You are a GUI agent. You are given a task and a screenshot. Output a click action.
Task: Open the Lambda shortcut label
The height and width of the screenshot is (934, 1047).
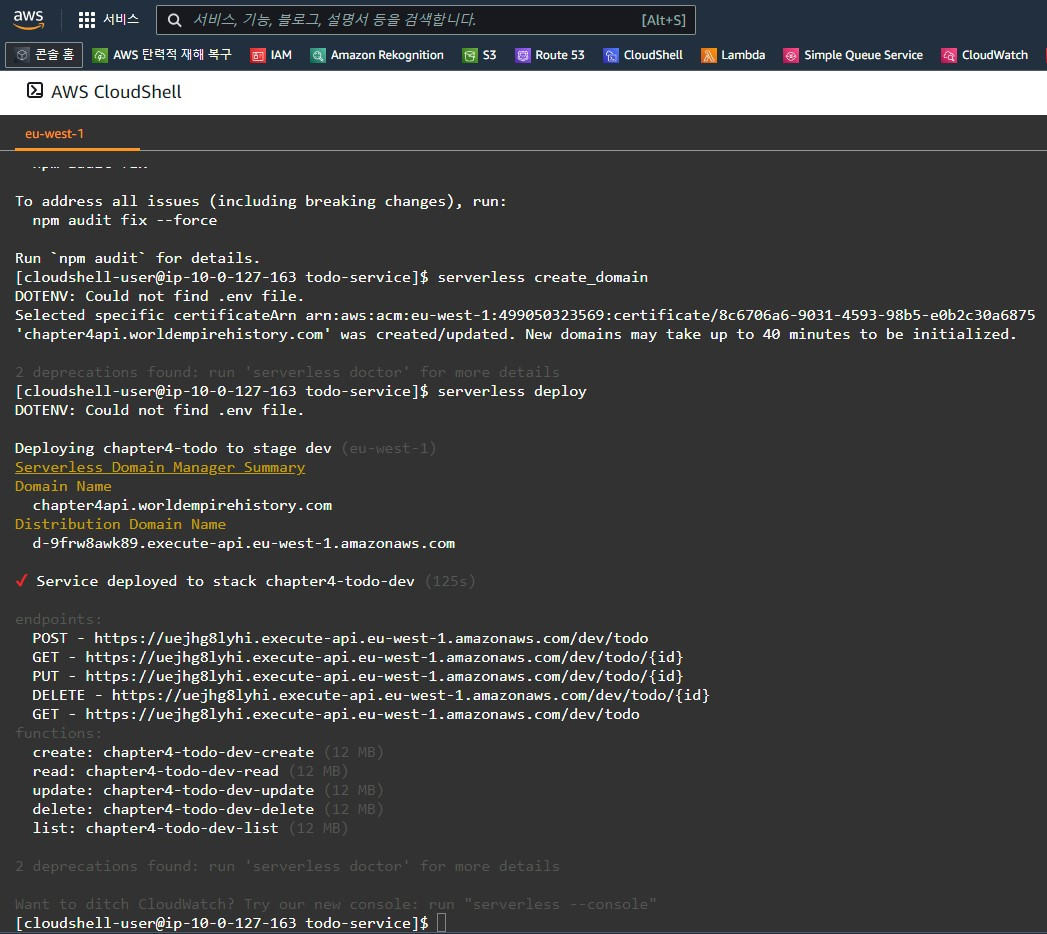click(x=743, y=55)
